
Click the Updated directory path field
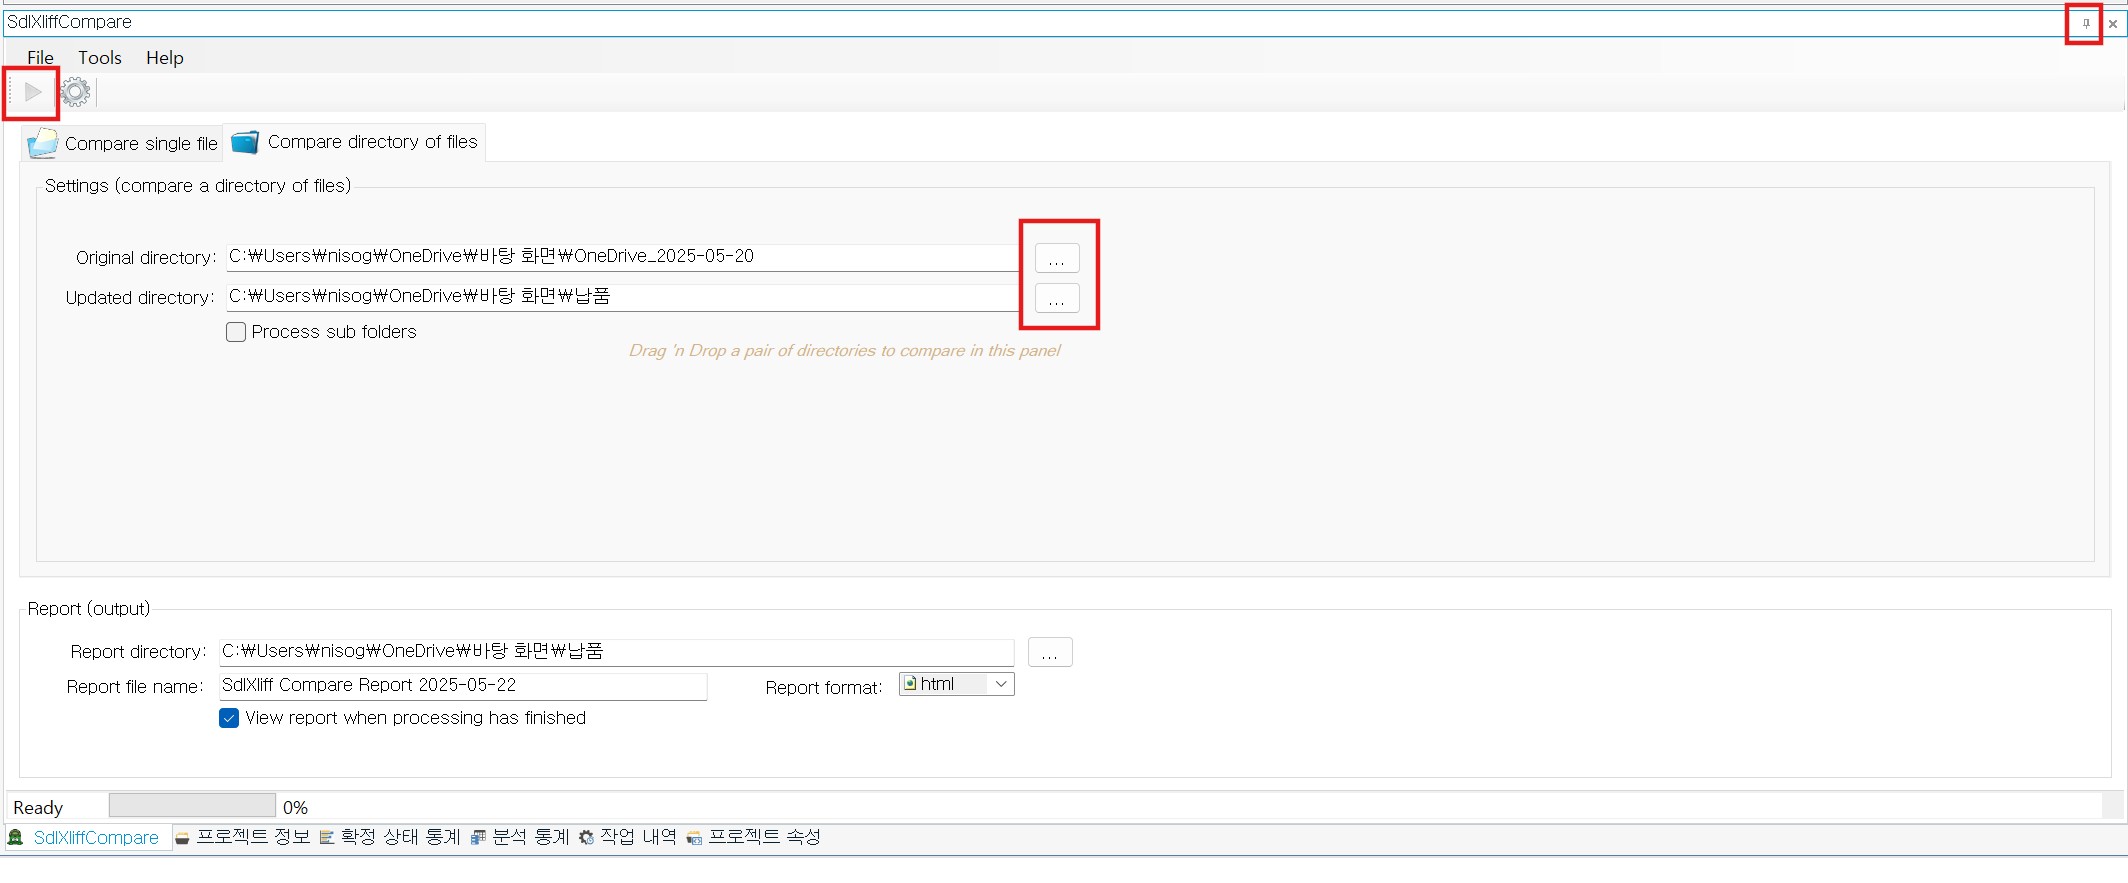(x=623, y=297)
